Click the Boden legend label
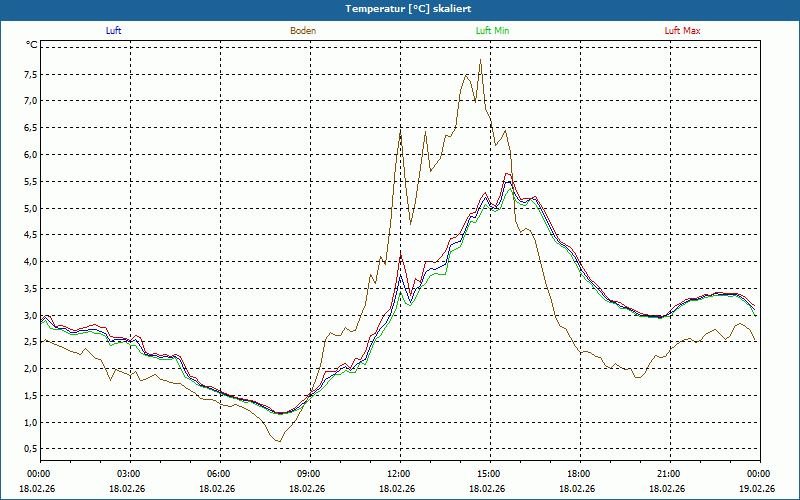 (x=303, y=31)
